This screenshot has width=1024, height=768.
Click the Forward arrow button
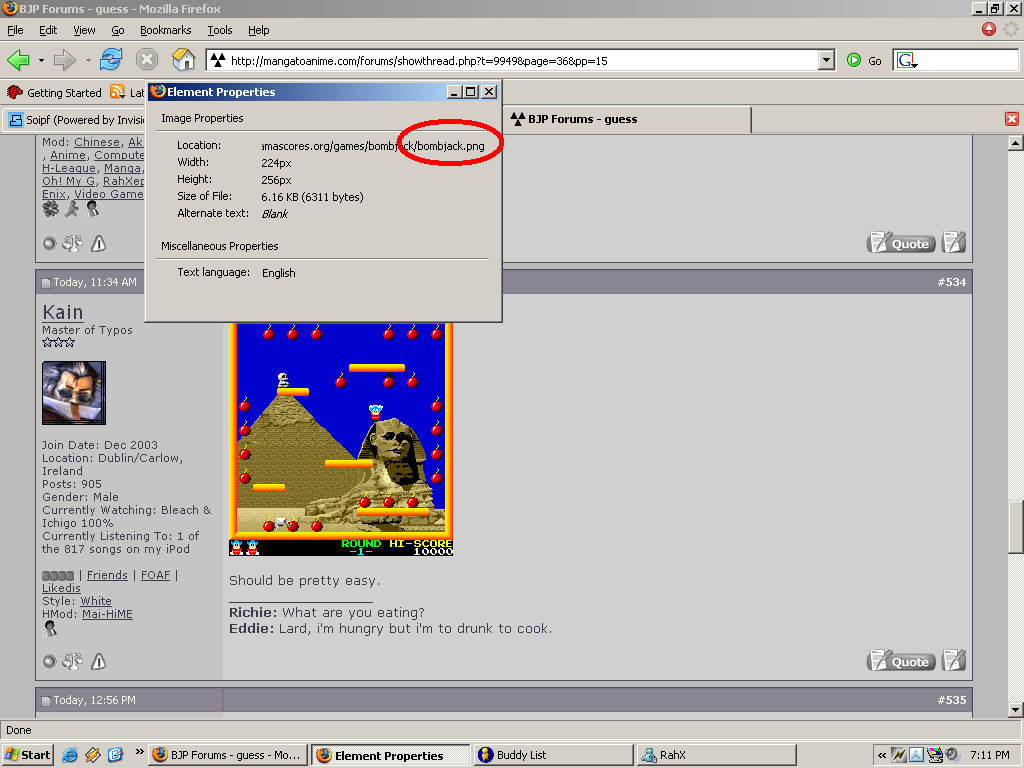coord(65,60)
